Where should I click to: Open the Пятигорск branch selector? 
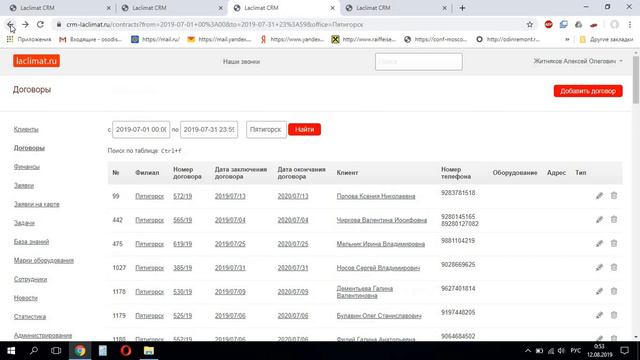point(266,129)
